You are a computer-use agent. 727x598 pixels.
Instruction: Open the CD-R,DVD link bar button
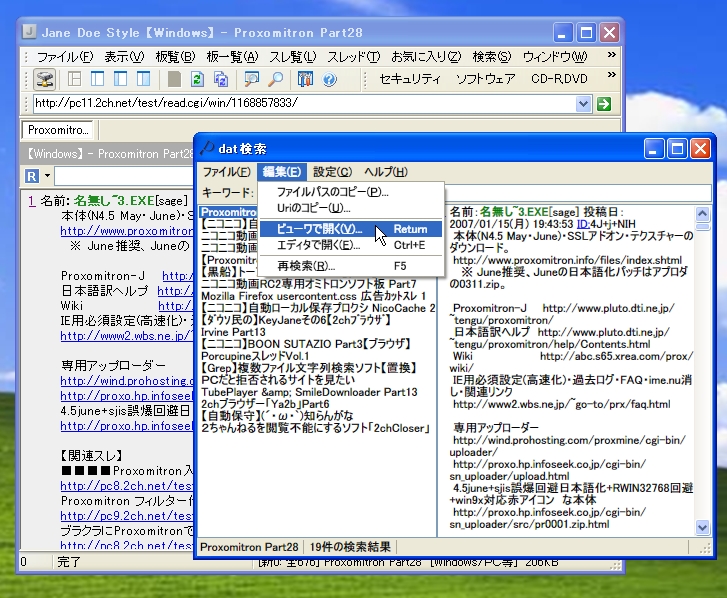coord(559,79)
